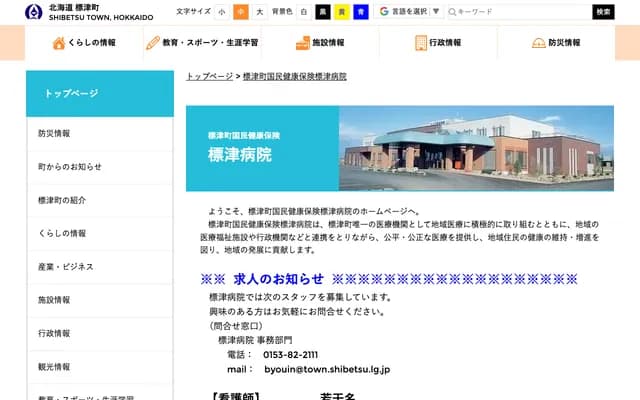Viewport: 640px width, 400px height.
Task: Choose the white (白) background color
Action: 304,12
